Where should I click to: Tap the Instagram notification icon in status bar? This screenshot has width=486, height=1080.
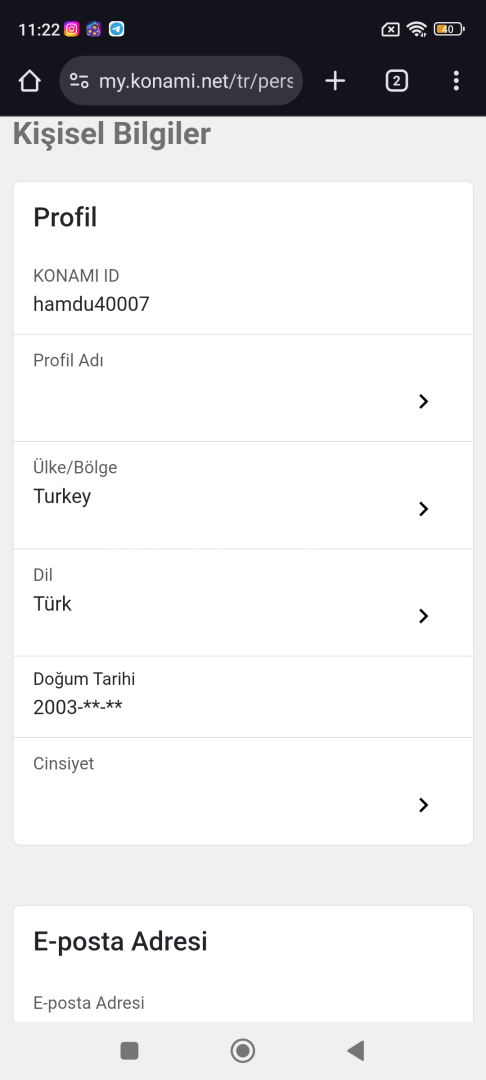(x=71, y=29)
